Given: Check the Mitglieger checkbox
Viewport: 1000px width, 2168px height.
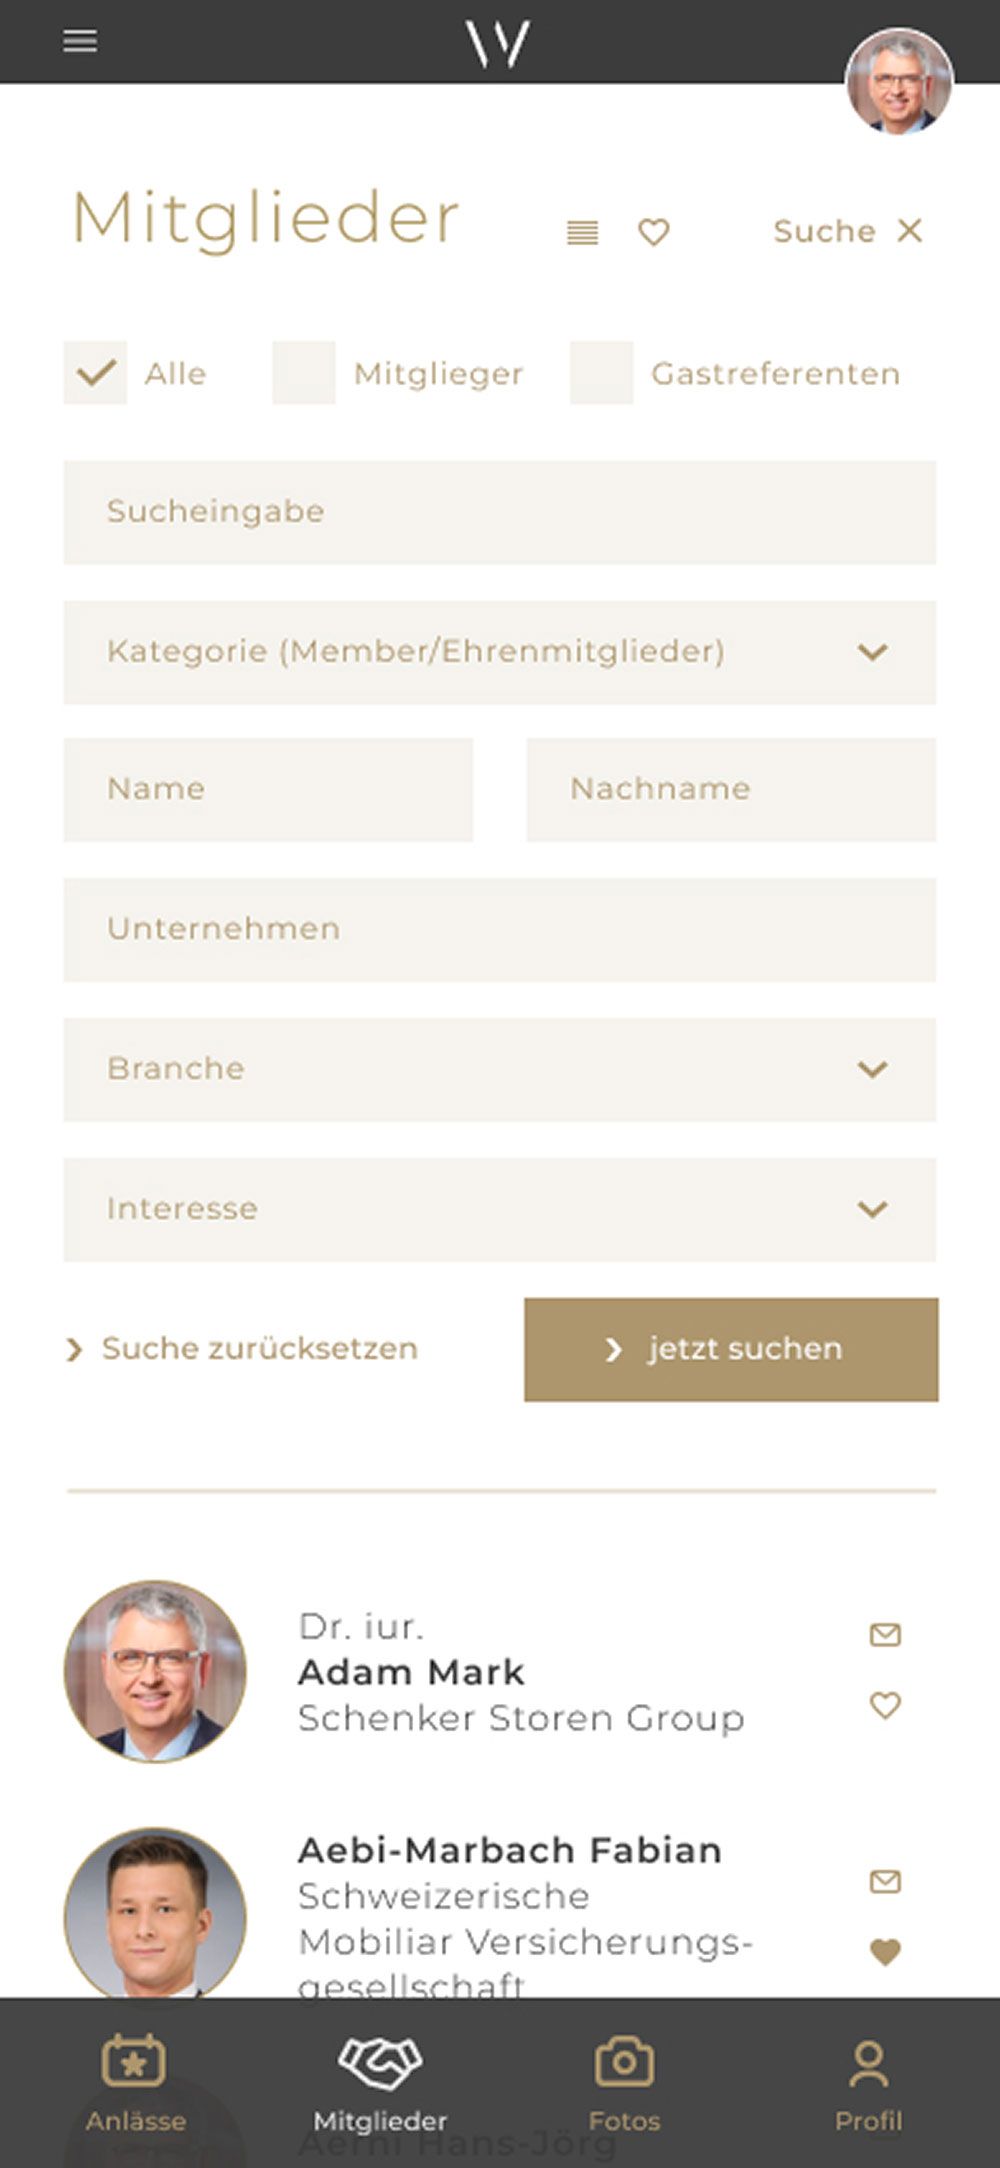Looking at the screenshot, I should point(304,373).
